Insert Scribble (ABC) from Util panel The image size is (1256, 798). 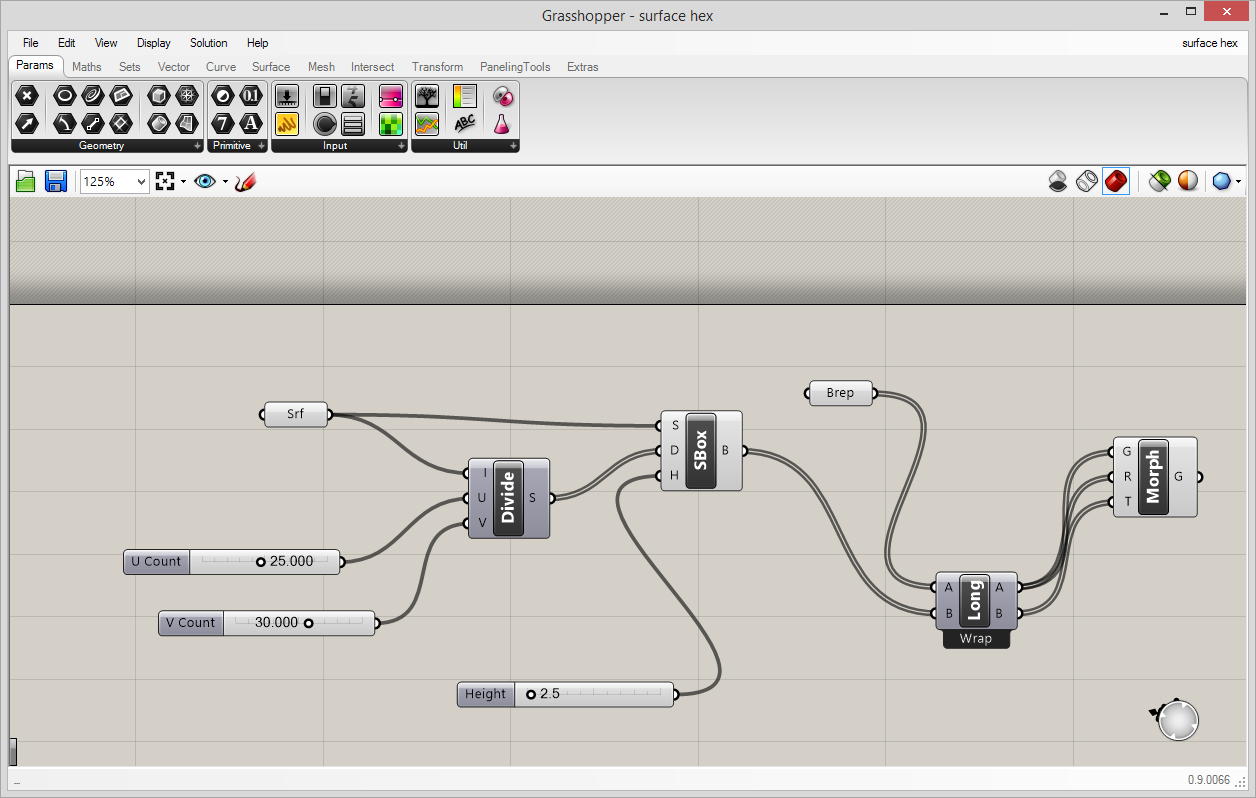465,124
